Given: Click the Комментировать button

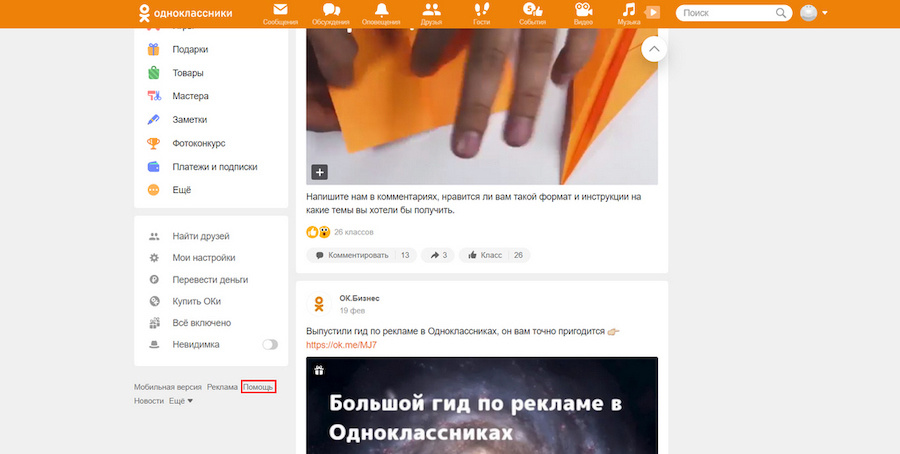Looking at the screenshot, I should (352, 255).
